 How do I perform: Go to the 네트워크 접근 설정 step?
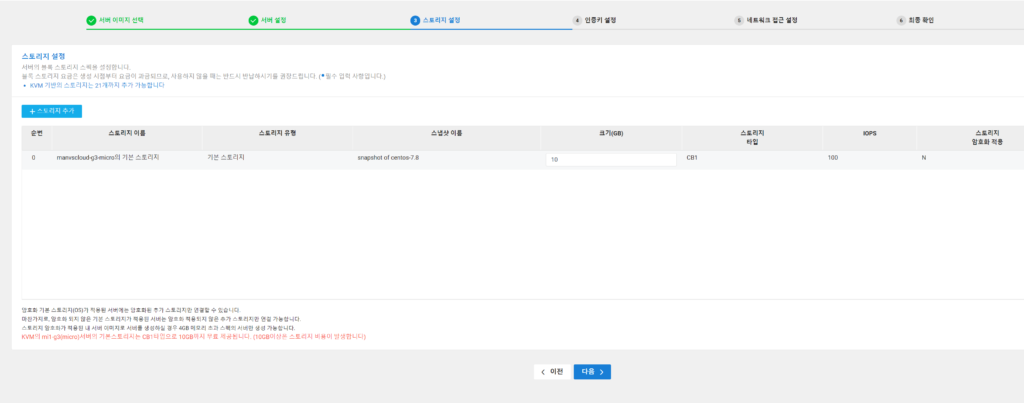[772, 20]
